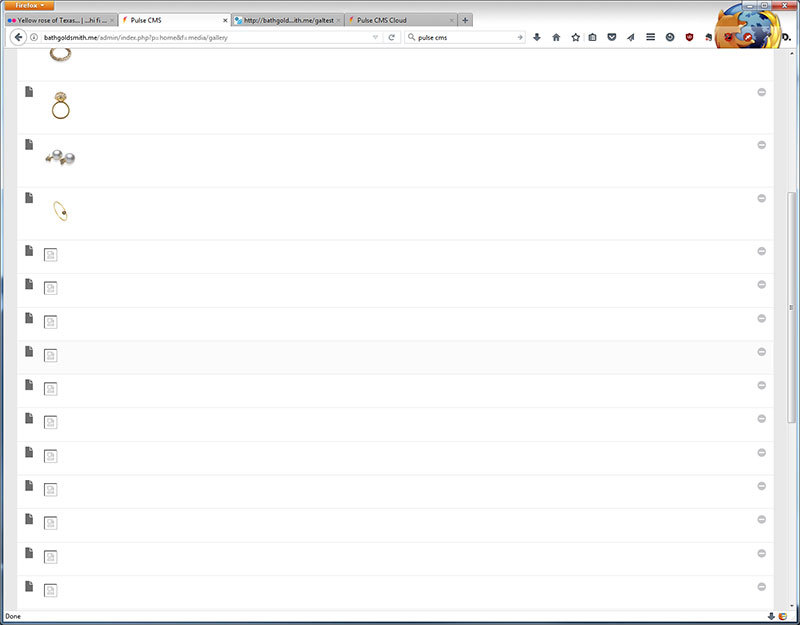Viewport: 800px width, 625px height.
Task: Remove the thin gold ring image with minus icon
Action: pos(761,198)
